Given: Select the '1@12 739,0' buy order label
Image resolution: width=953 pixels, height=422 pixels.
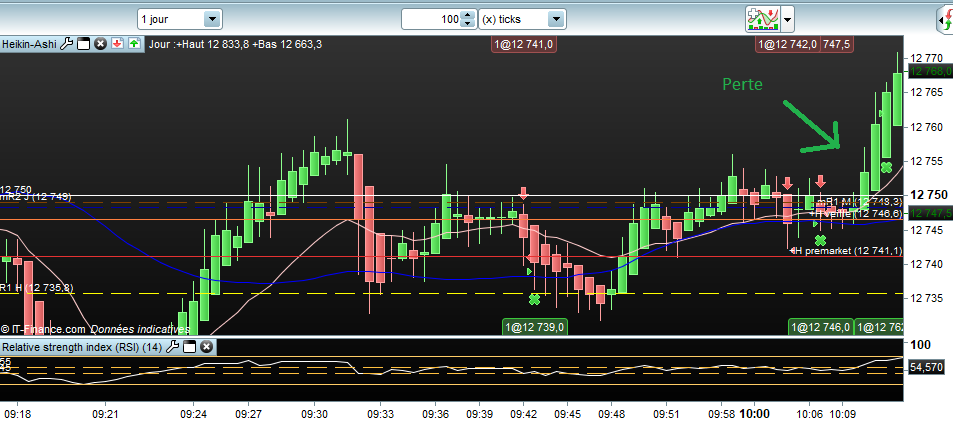Looking at the screenshot, I should coord(535,327).
